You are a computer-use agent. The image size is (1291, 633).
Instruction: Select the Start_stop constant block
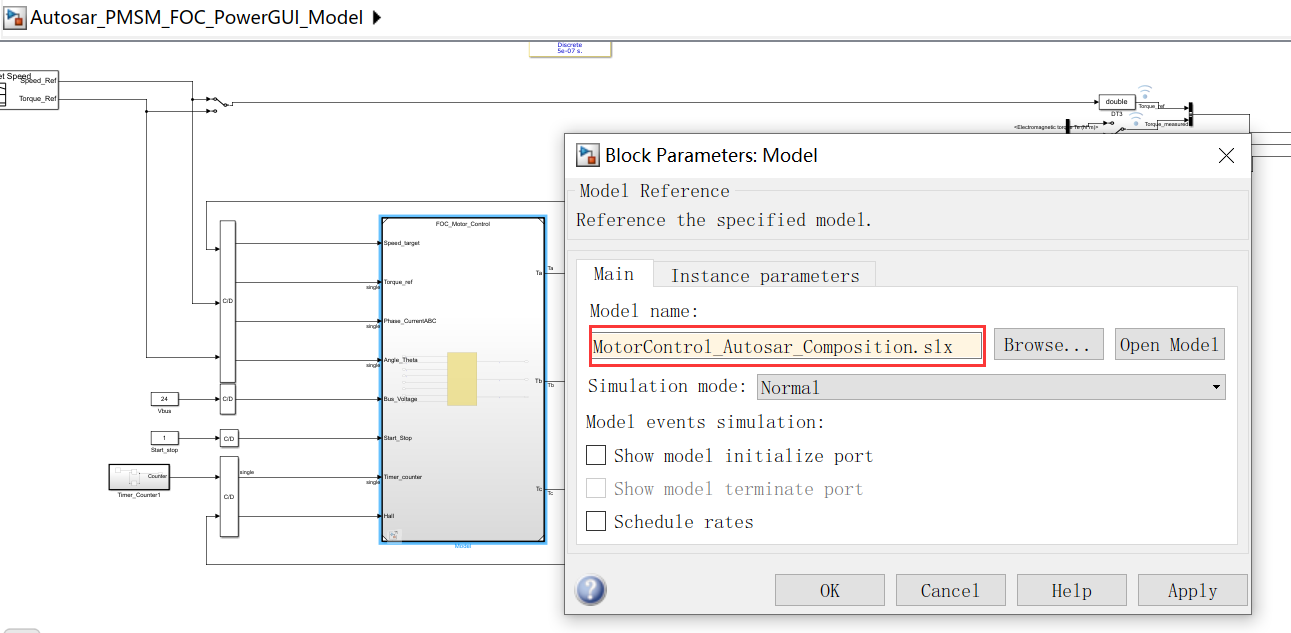164,437
